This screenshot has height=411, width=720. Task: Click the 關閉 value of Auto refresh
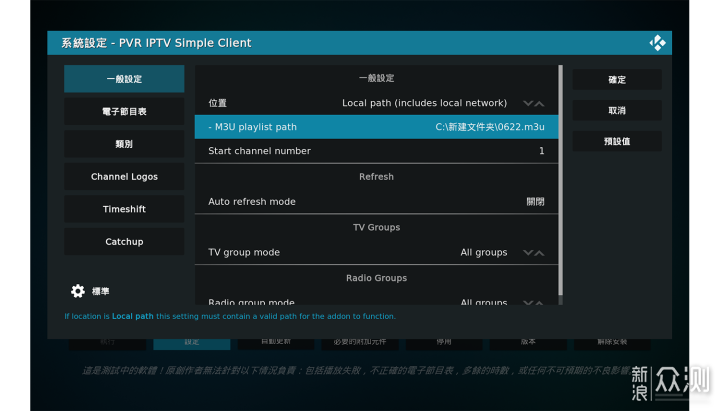tap(535, 202)
